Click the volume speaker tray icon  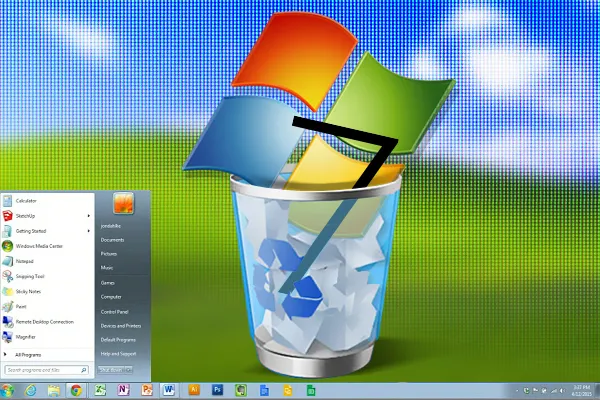[x=562, y=391]
